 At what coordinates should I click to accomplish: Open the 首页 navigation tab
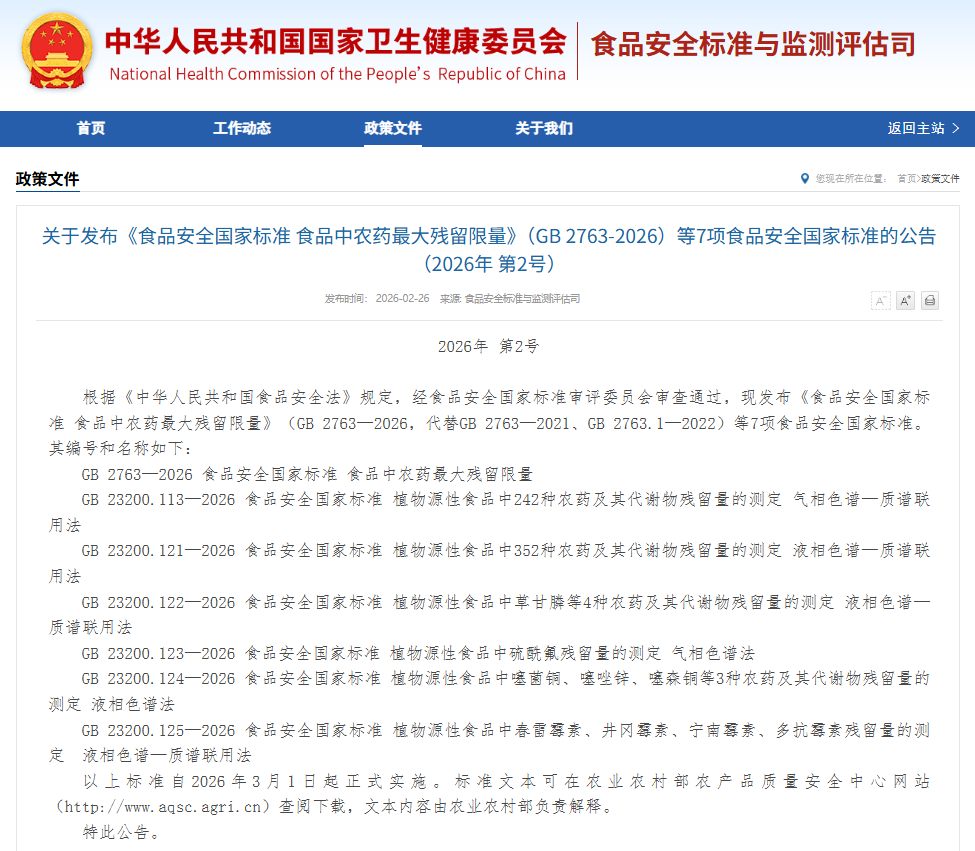click(x=91, y=128)
